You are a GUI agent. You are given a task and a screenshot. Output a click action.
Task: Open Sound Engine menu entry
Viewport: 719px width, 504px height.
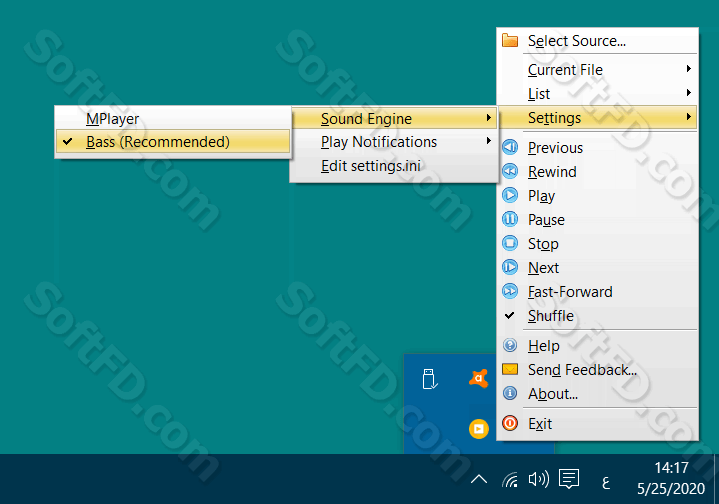pos(394,118)
